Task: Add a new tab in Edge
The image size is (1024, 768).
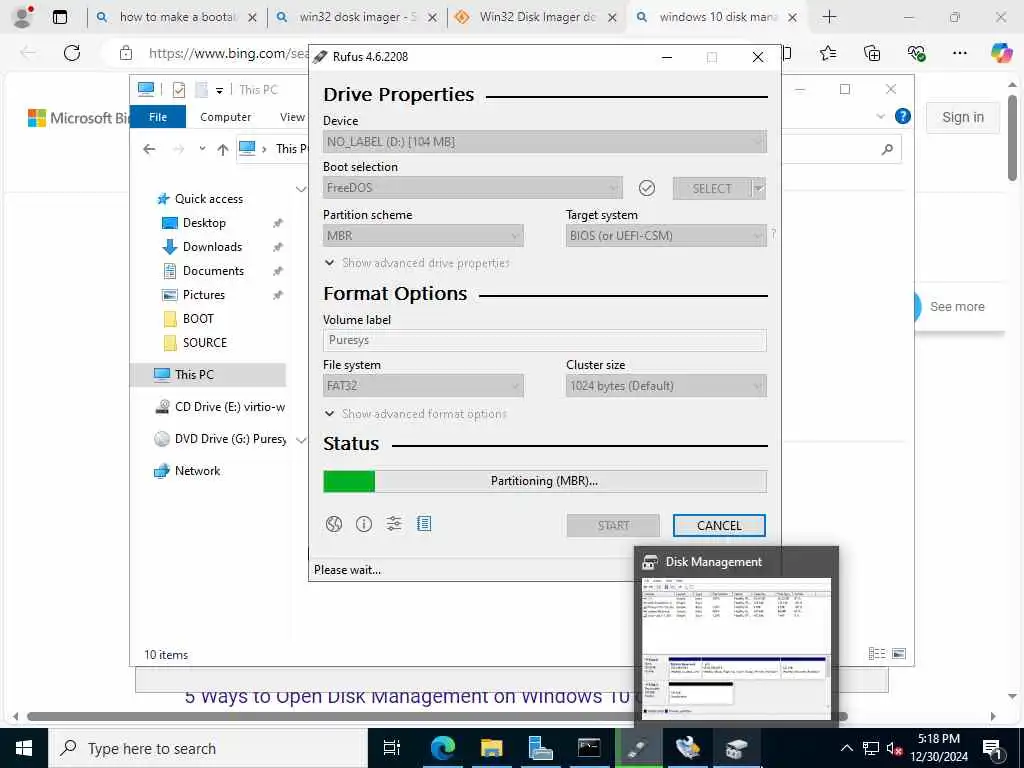Action: [x=829, y=17]
